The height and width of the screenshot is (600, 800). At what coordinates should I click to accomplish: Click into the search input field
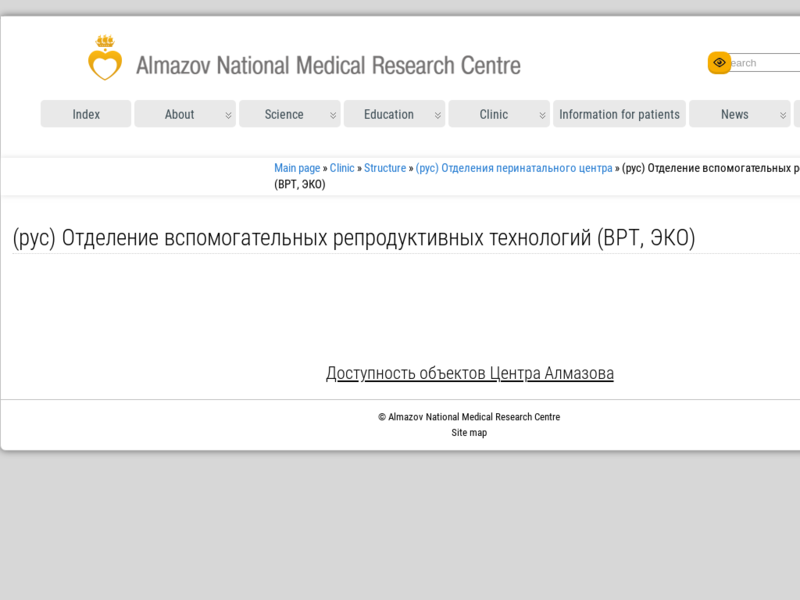point(765,63)
